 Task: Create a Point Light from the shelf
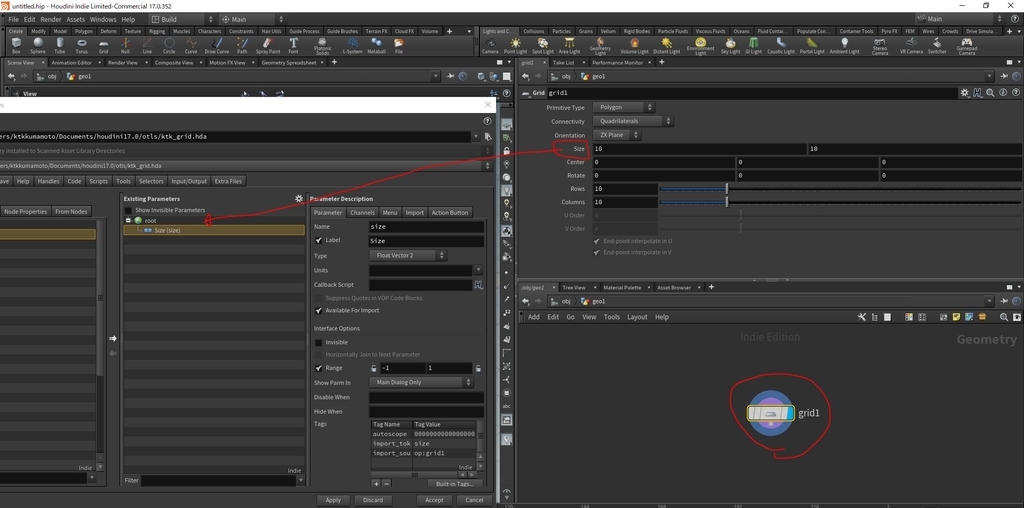[515, 45]
